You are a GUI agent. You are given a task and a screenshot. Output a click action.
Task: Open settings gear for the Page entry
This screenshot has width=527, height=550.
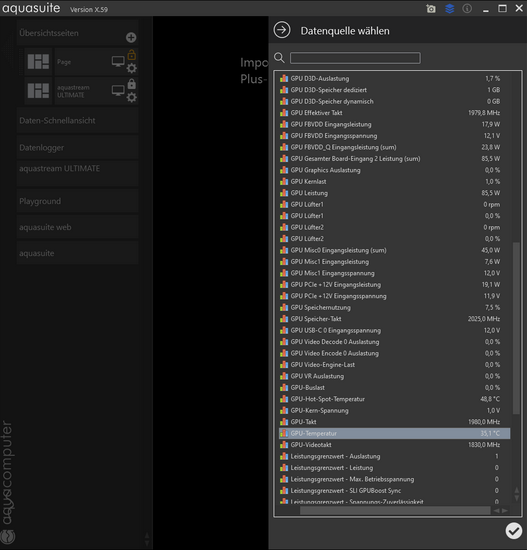132,68
